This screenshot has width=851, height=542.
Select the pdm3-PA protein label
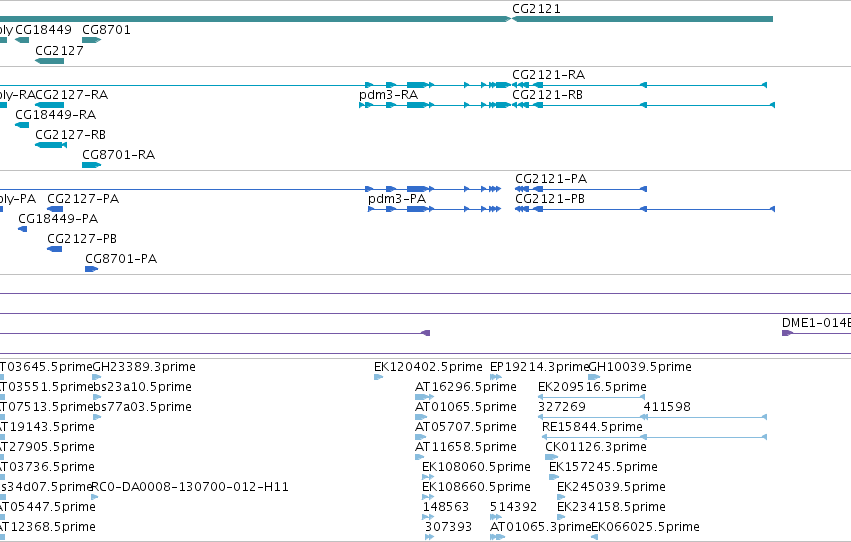[397, 199]
